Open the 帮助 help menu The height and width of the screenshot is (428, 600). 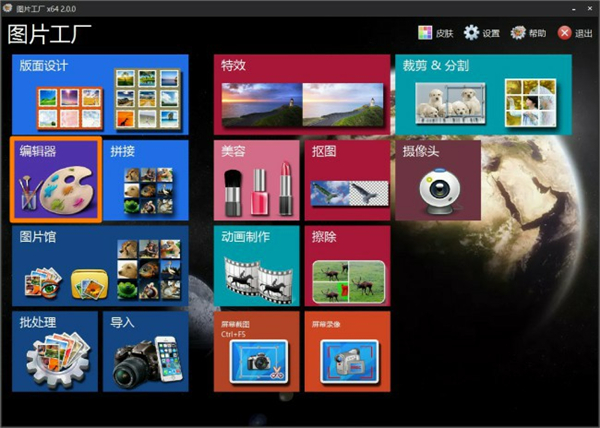528,33
